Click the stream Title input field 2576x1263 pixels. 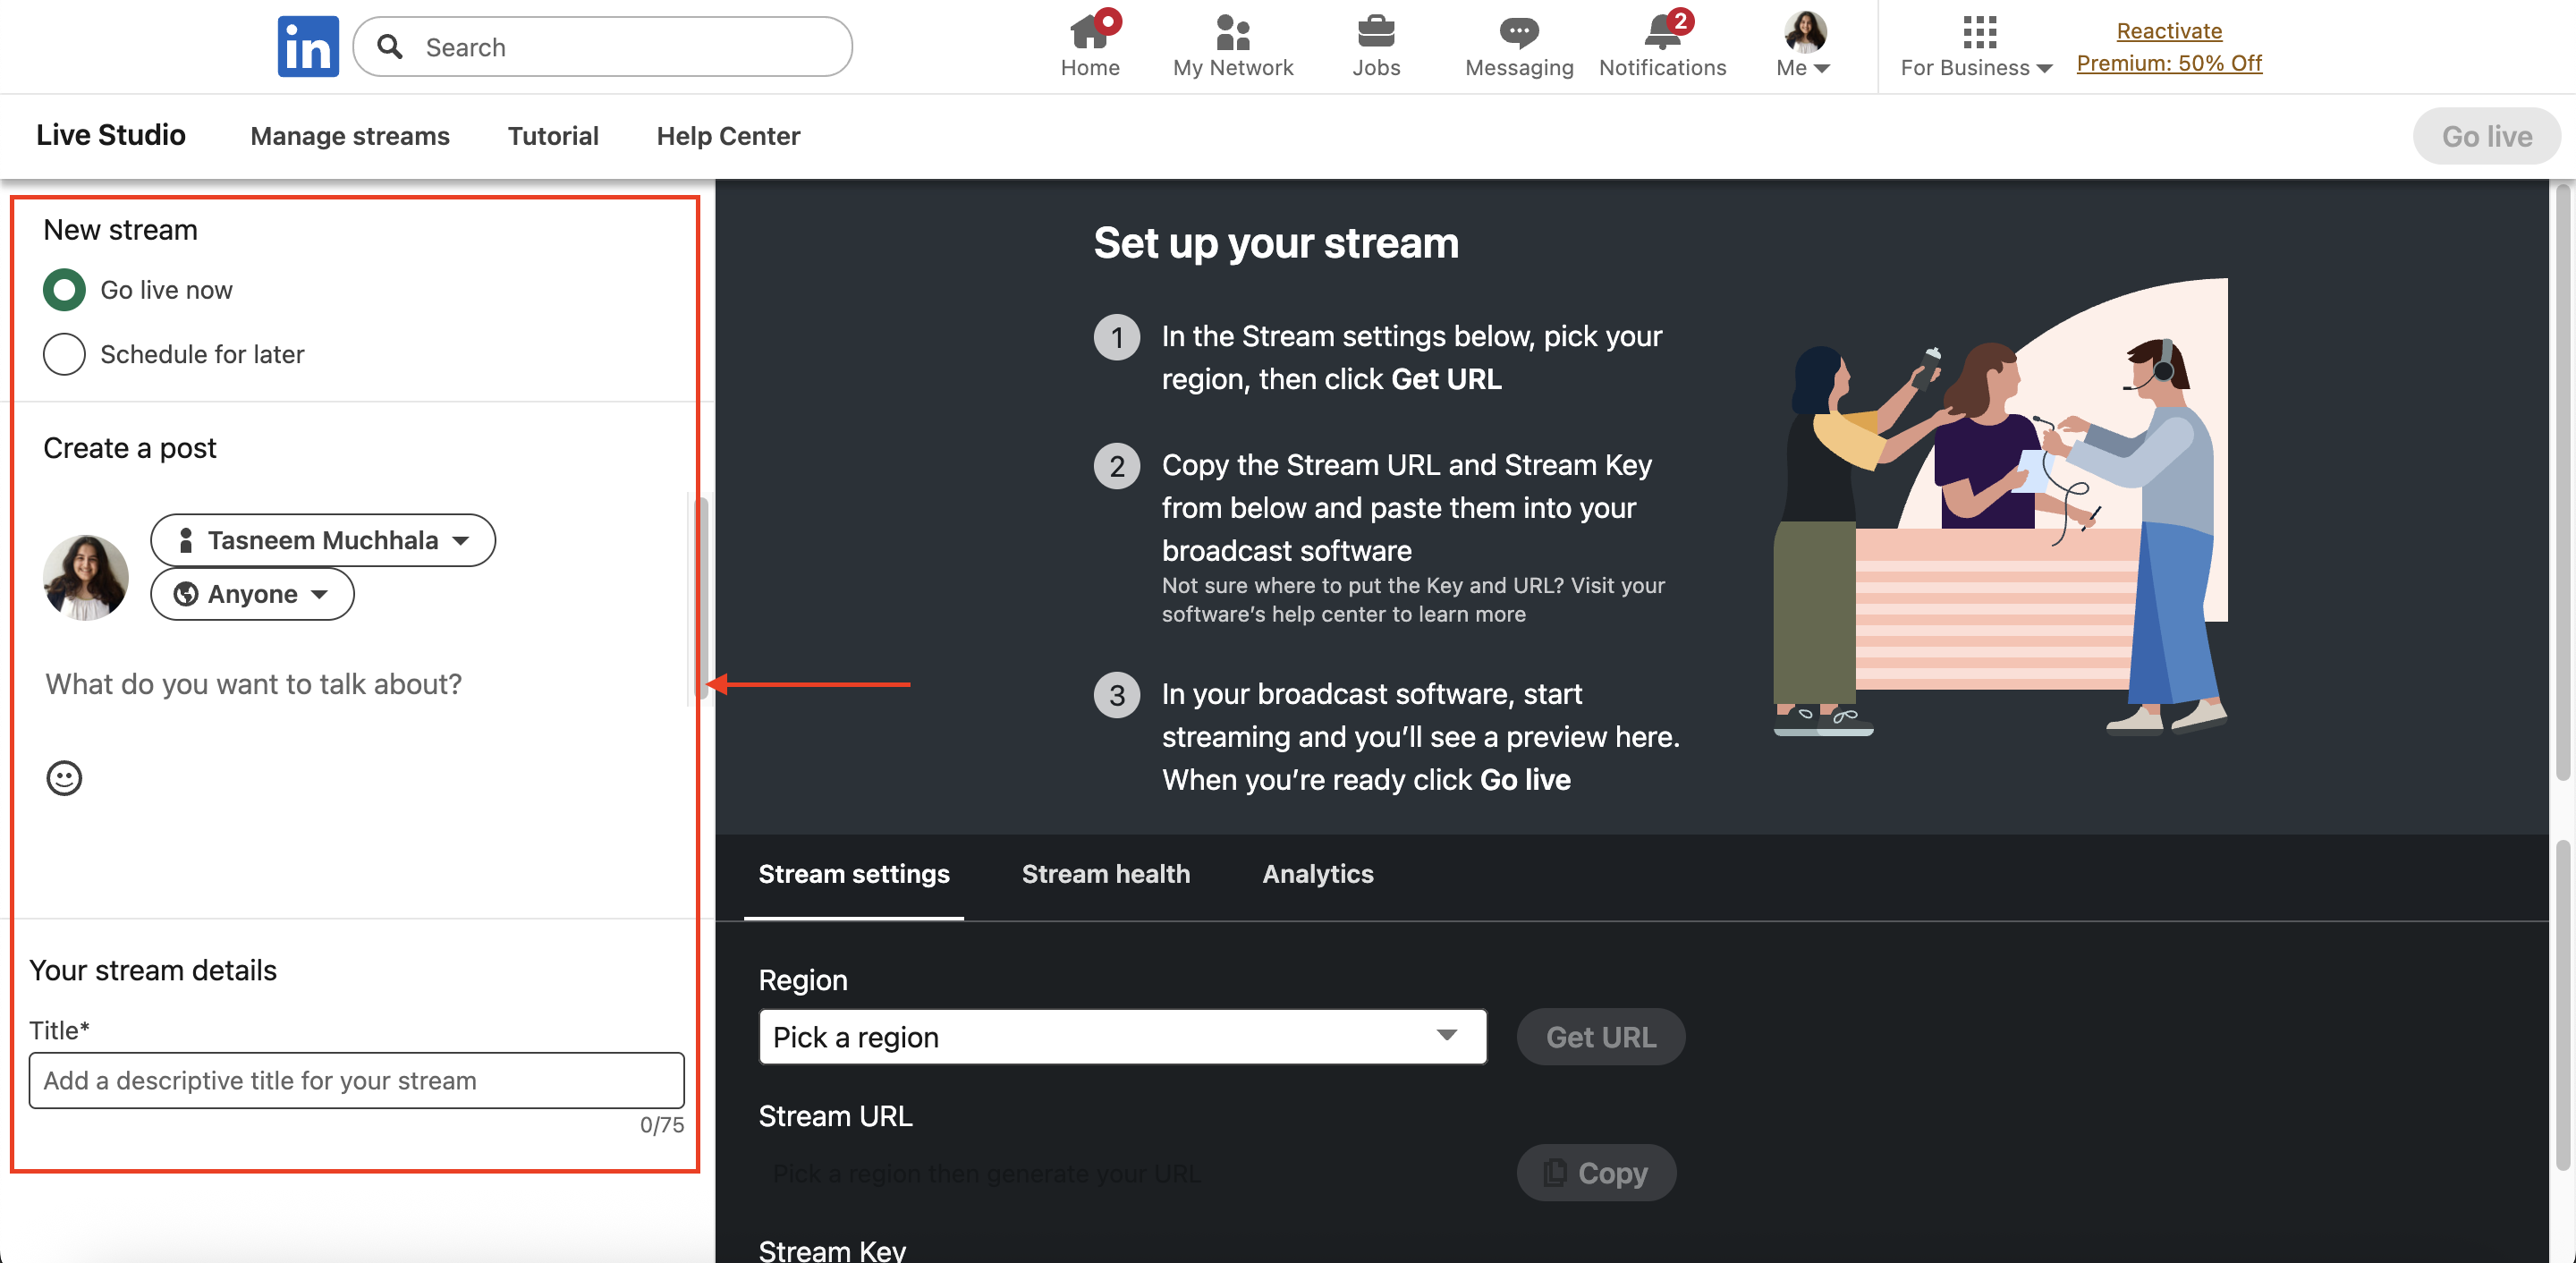point(356,1080)
